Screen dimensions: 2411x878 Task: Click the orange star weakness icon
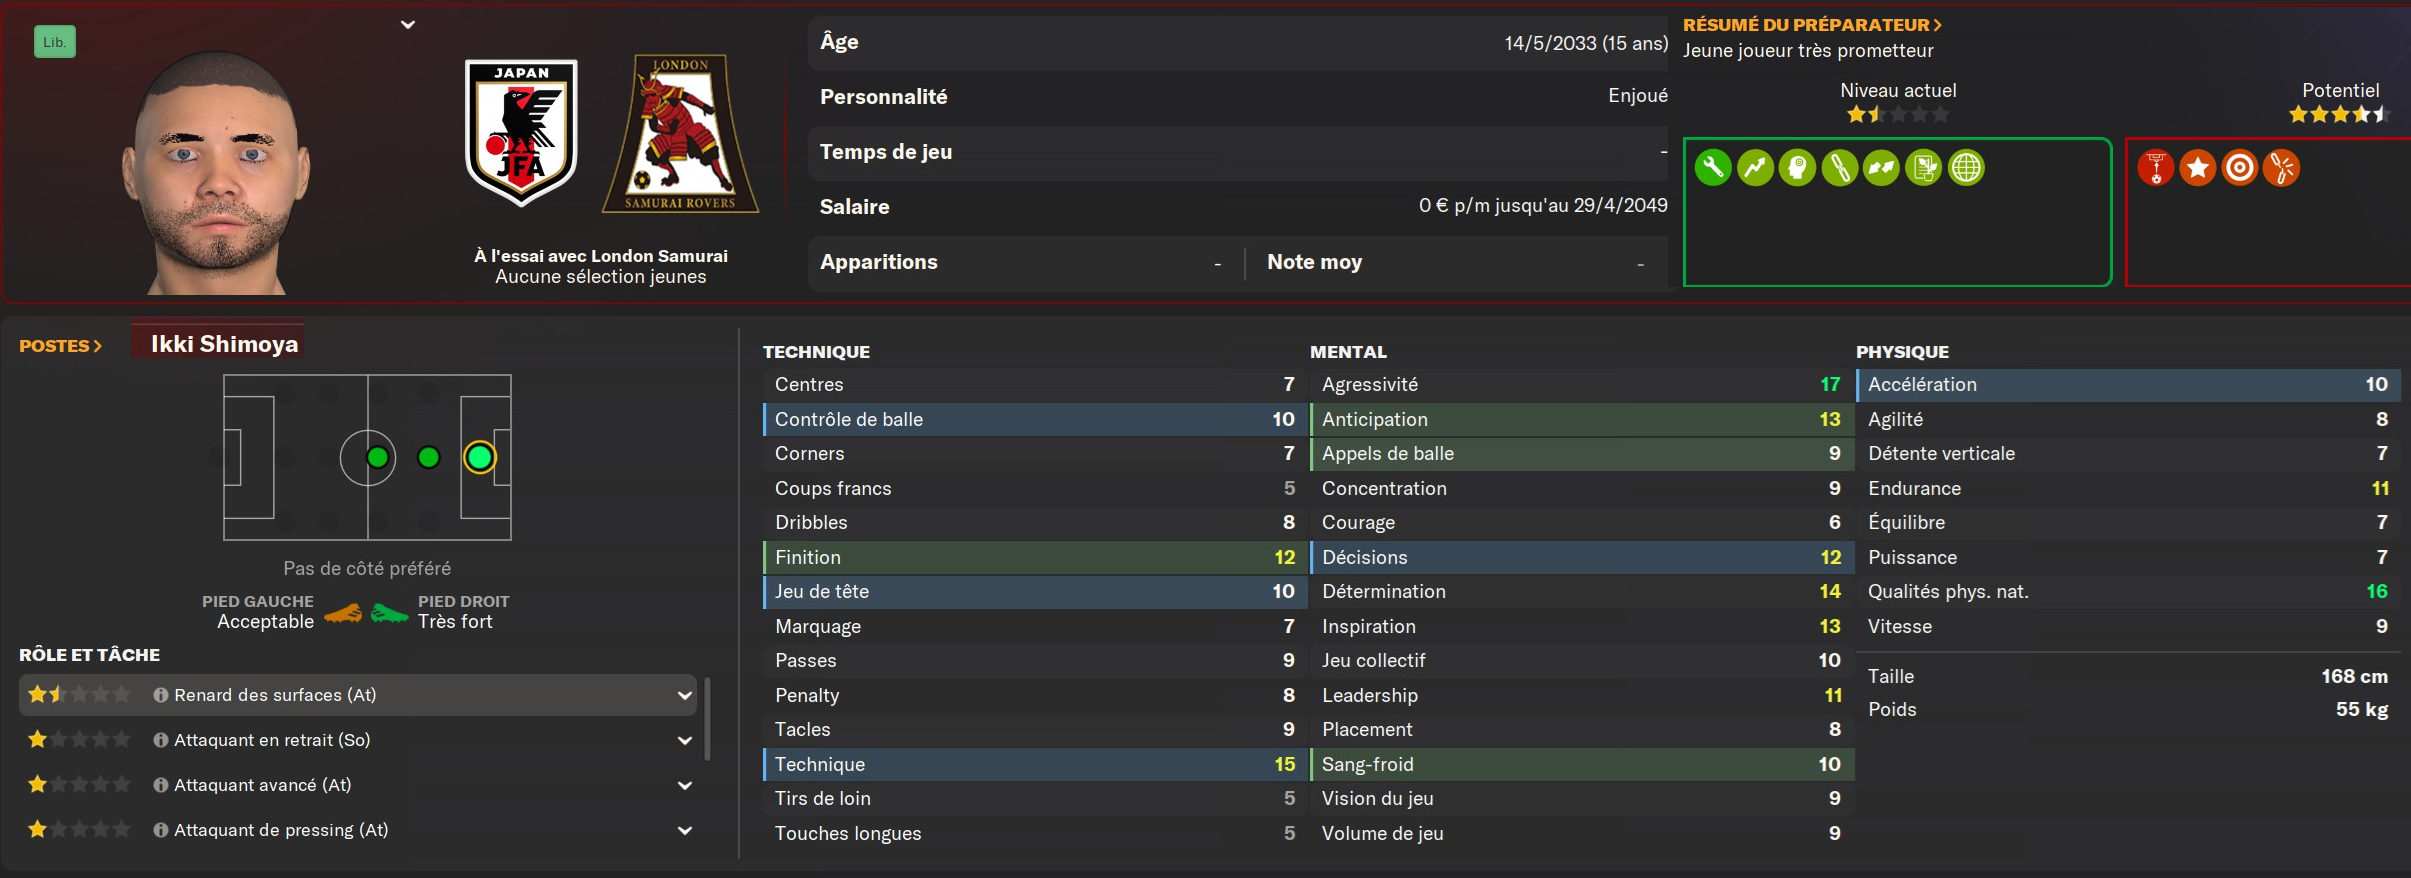click(x=2198, y=168)
